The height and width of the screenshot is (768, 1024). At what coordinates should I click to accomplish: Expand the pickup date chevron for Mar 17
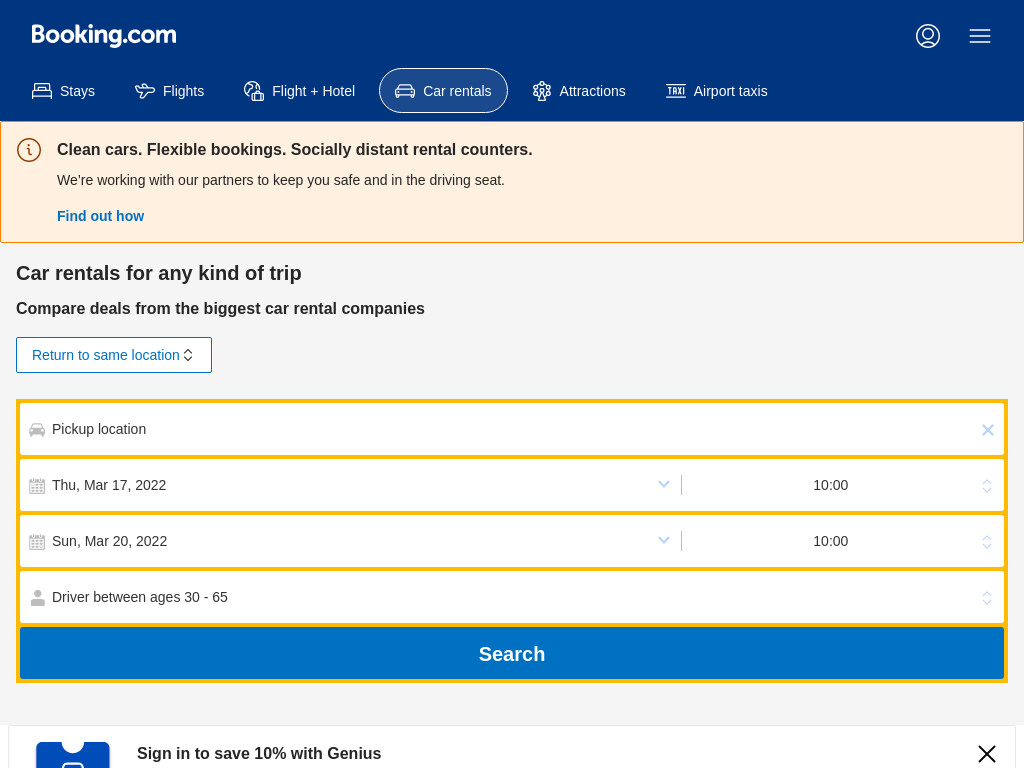[664, 485]
